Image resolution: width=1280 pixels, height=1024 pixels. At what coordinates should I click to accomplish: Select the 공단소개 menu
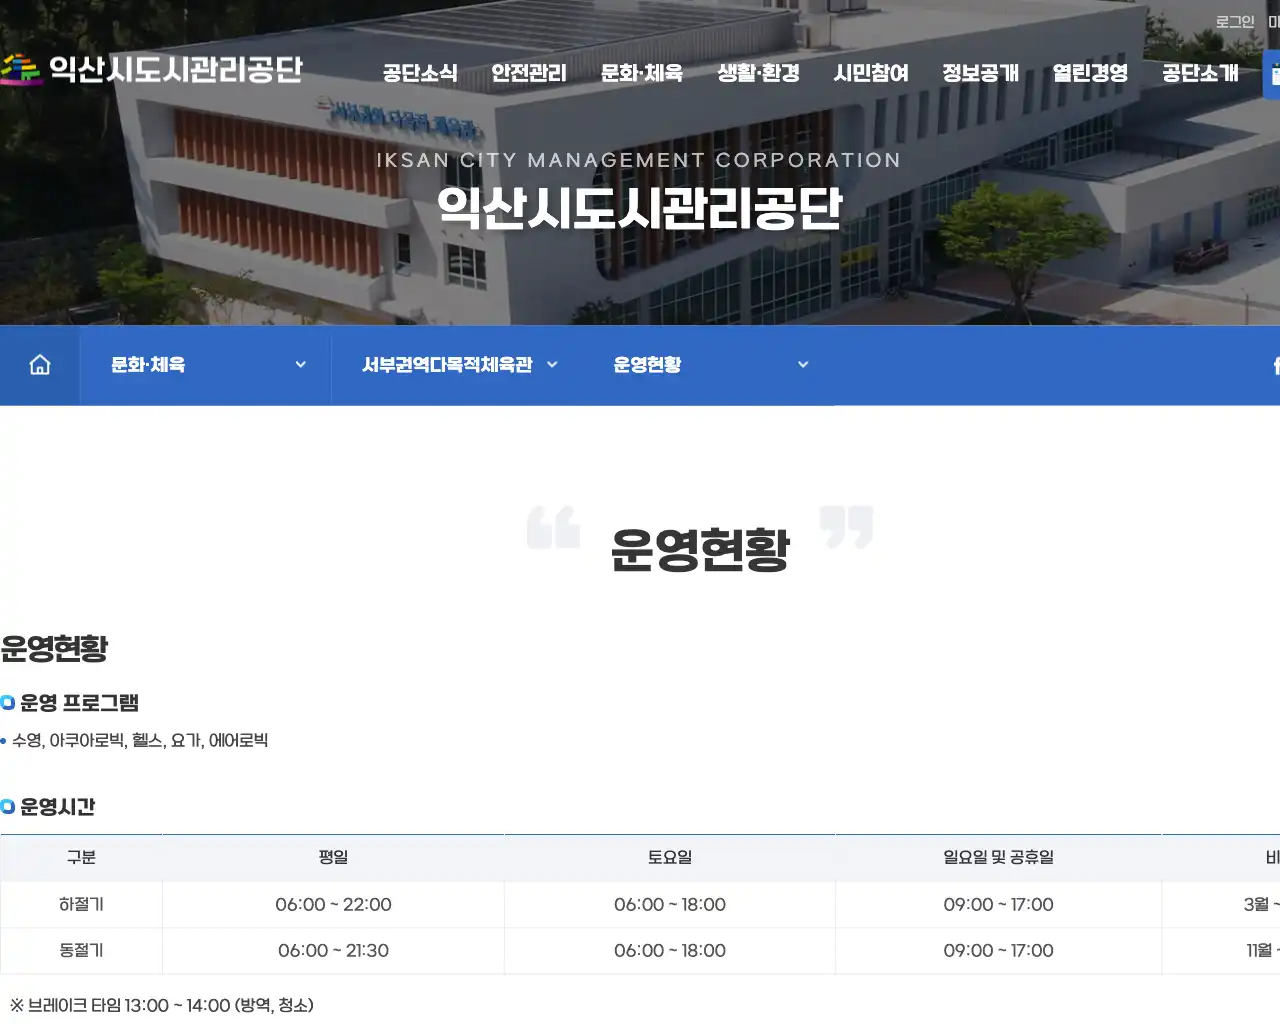click(x=1198, y=73)
